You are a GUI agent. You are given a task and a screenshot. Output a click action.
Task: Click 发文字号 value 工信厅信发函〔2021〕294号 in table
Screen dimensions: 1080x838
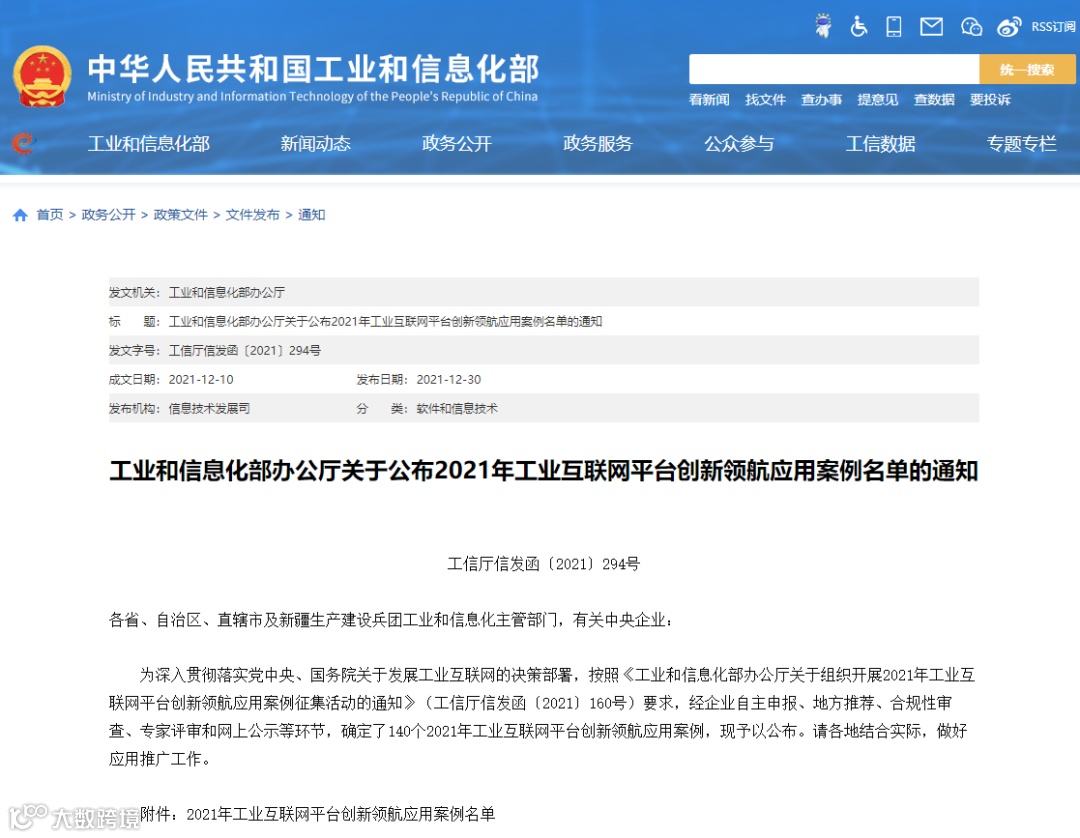tap(245, 350)
